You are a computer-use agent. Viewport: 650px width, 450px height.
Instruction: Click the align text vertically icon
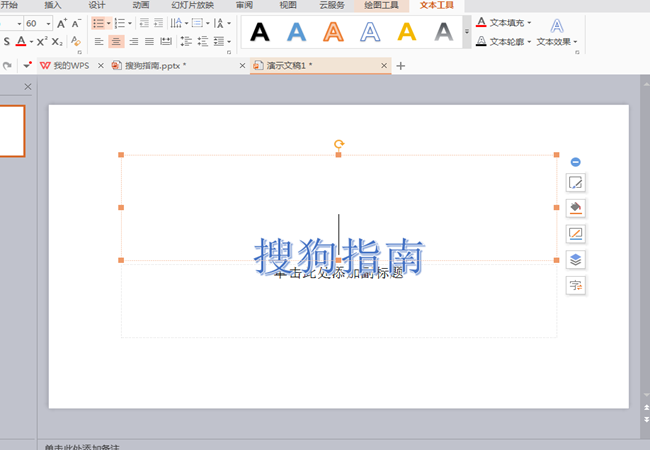[197, 23]
